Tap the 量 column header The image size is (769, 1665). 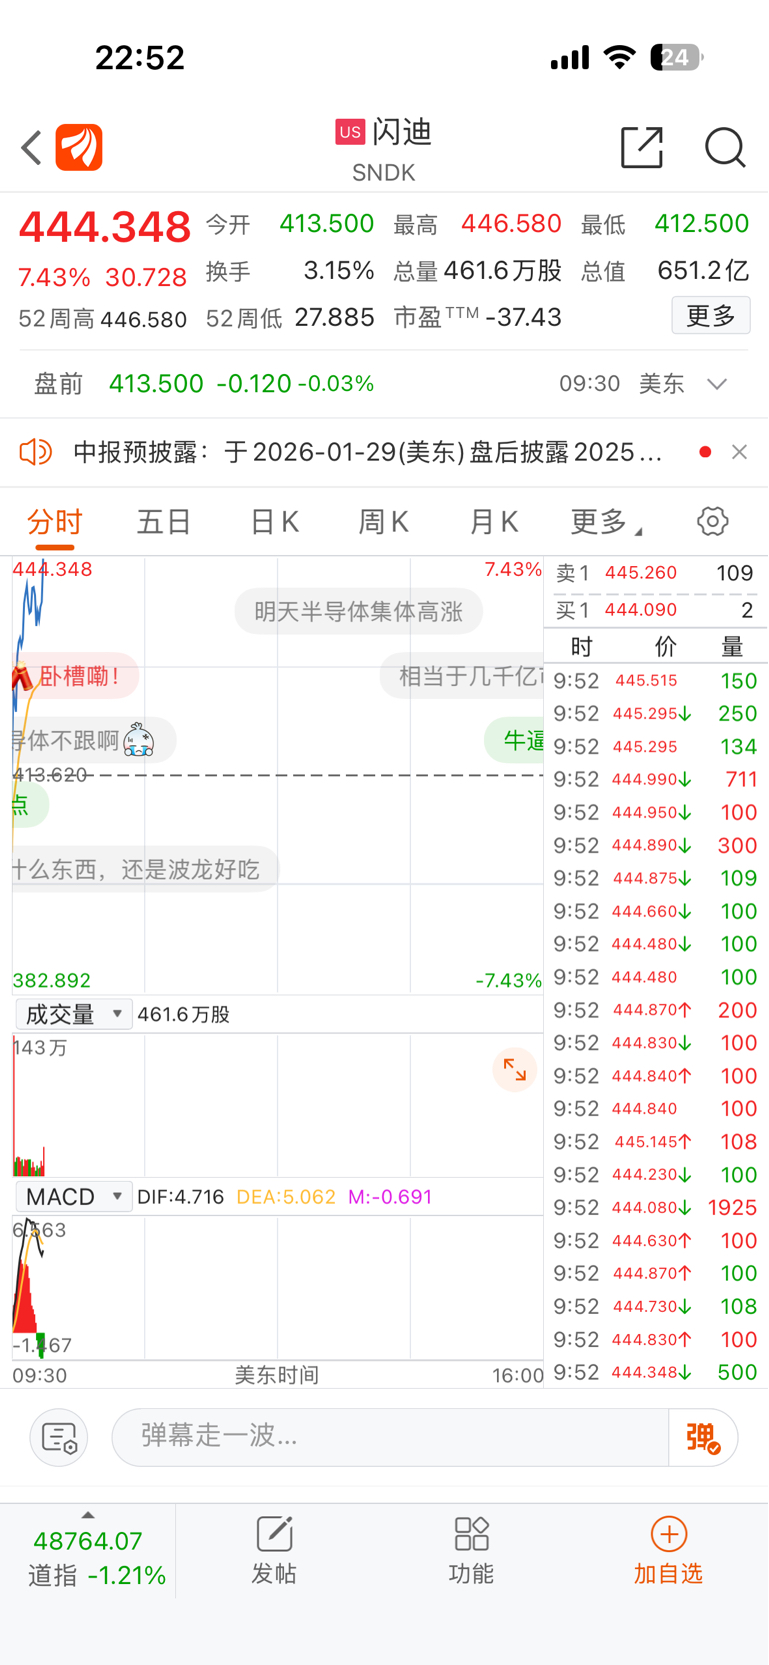(732, 646)
